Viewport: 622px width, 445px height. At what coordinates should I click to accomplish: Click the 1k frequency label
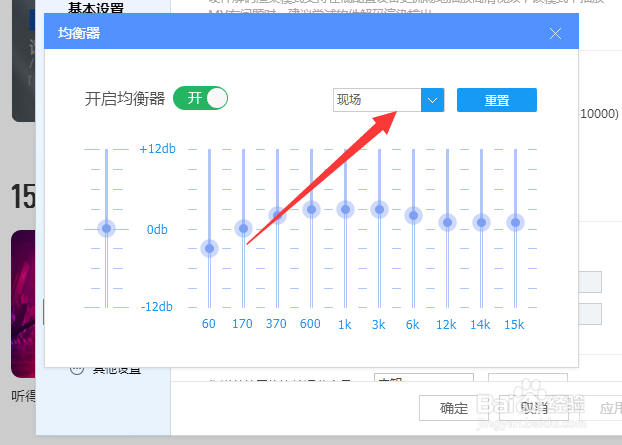(345, 325)
